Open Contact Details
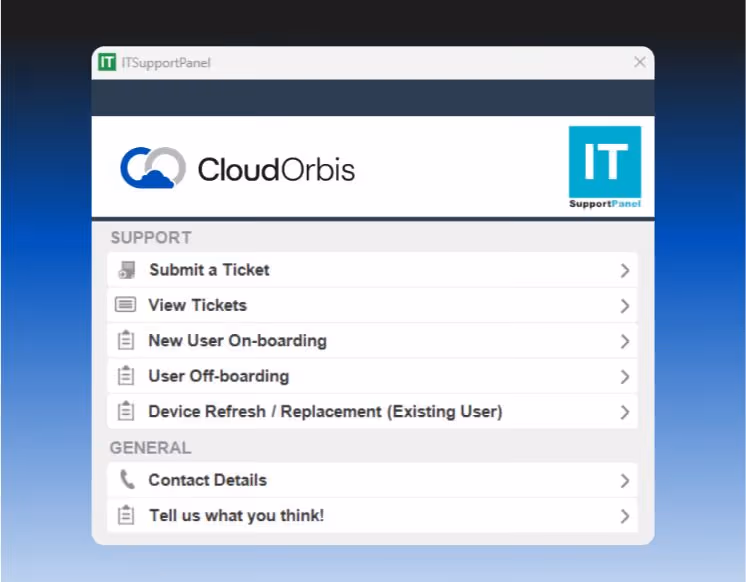 tap(373, 480)
